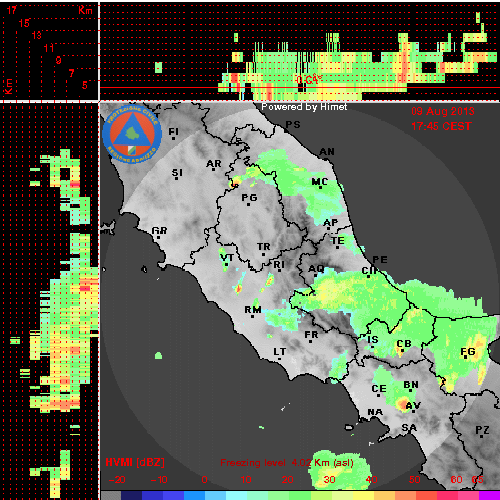Viewport: 500px width, 500px height.
Task: Click the Protezione Civile Abruzzo logo
Action: (132, 134)
